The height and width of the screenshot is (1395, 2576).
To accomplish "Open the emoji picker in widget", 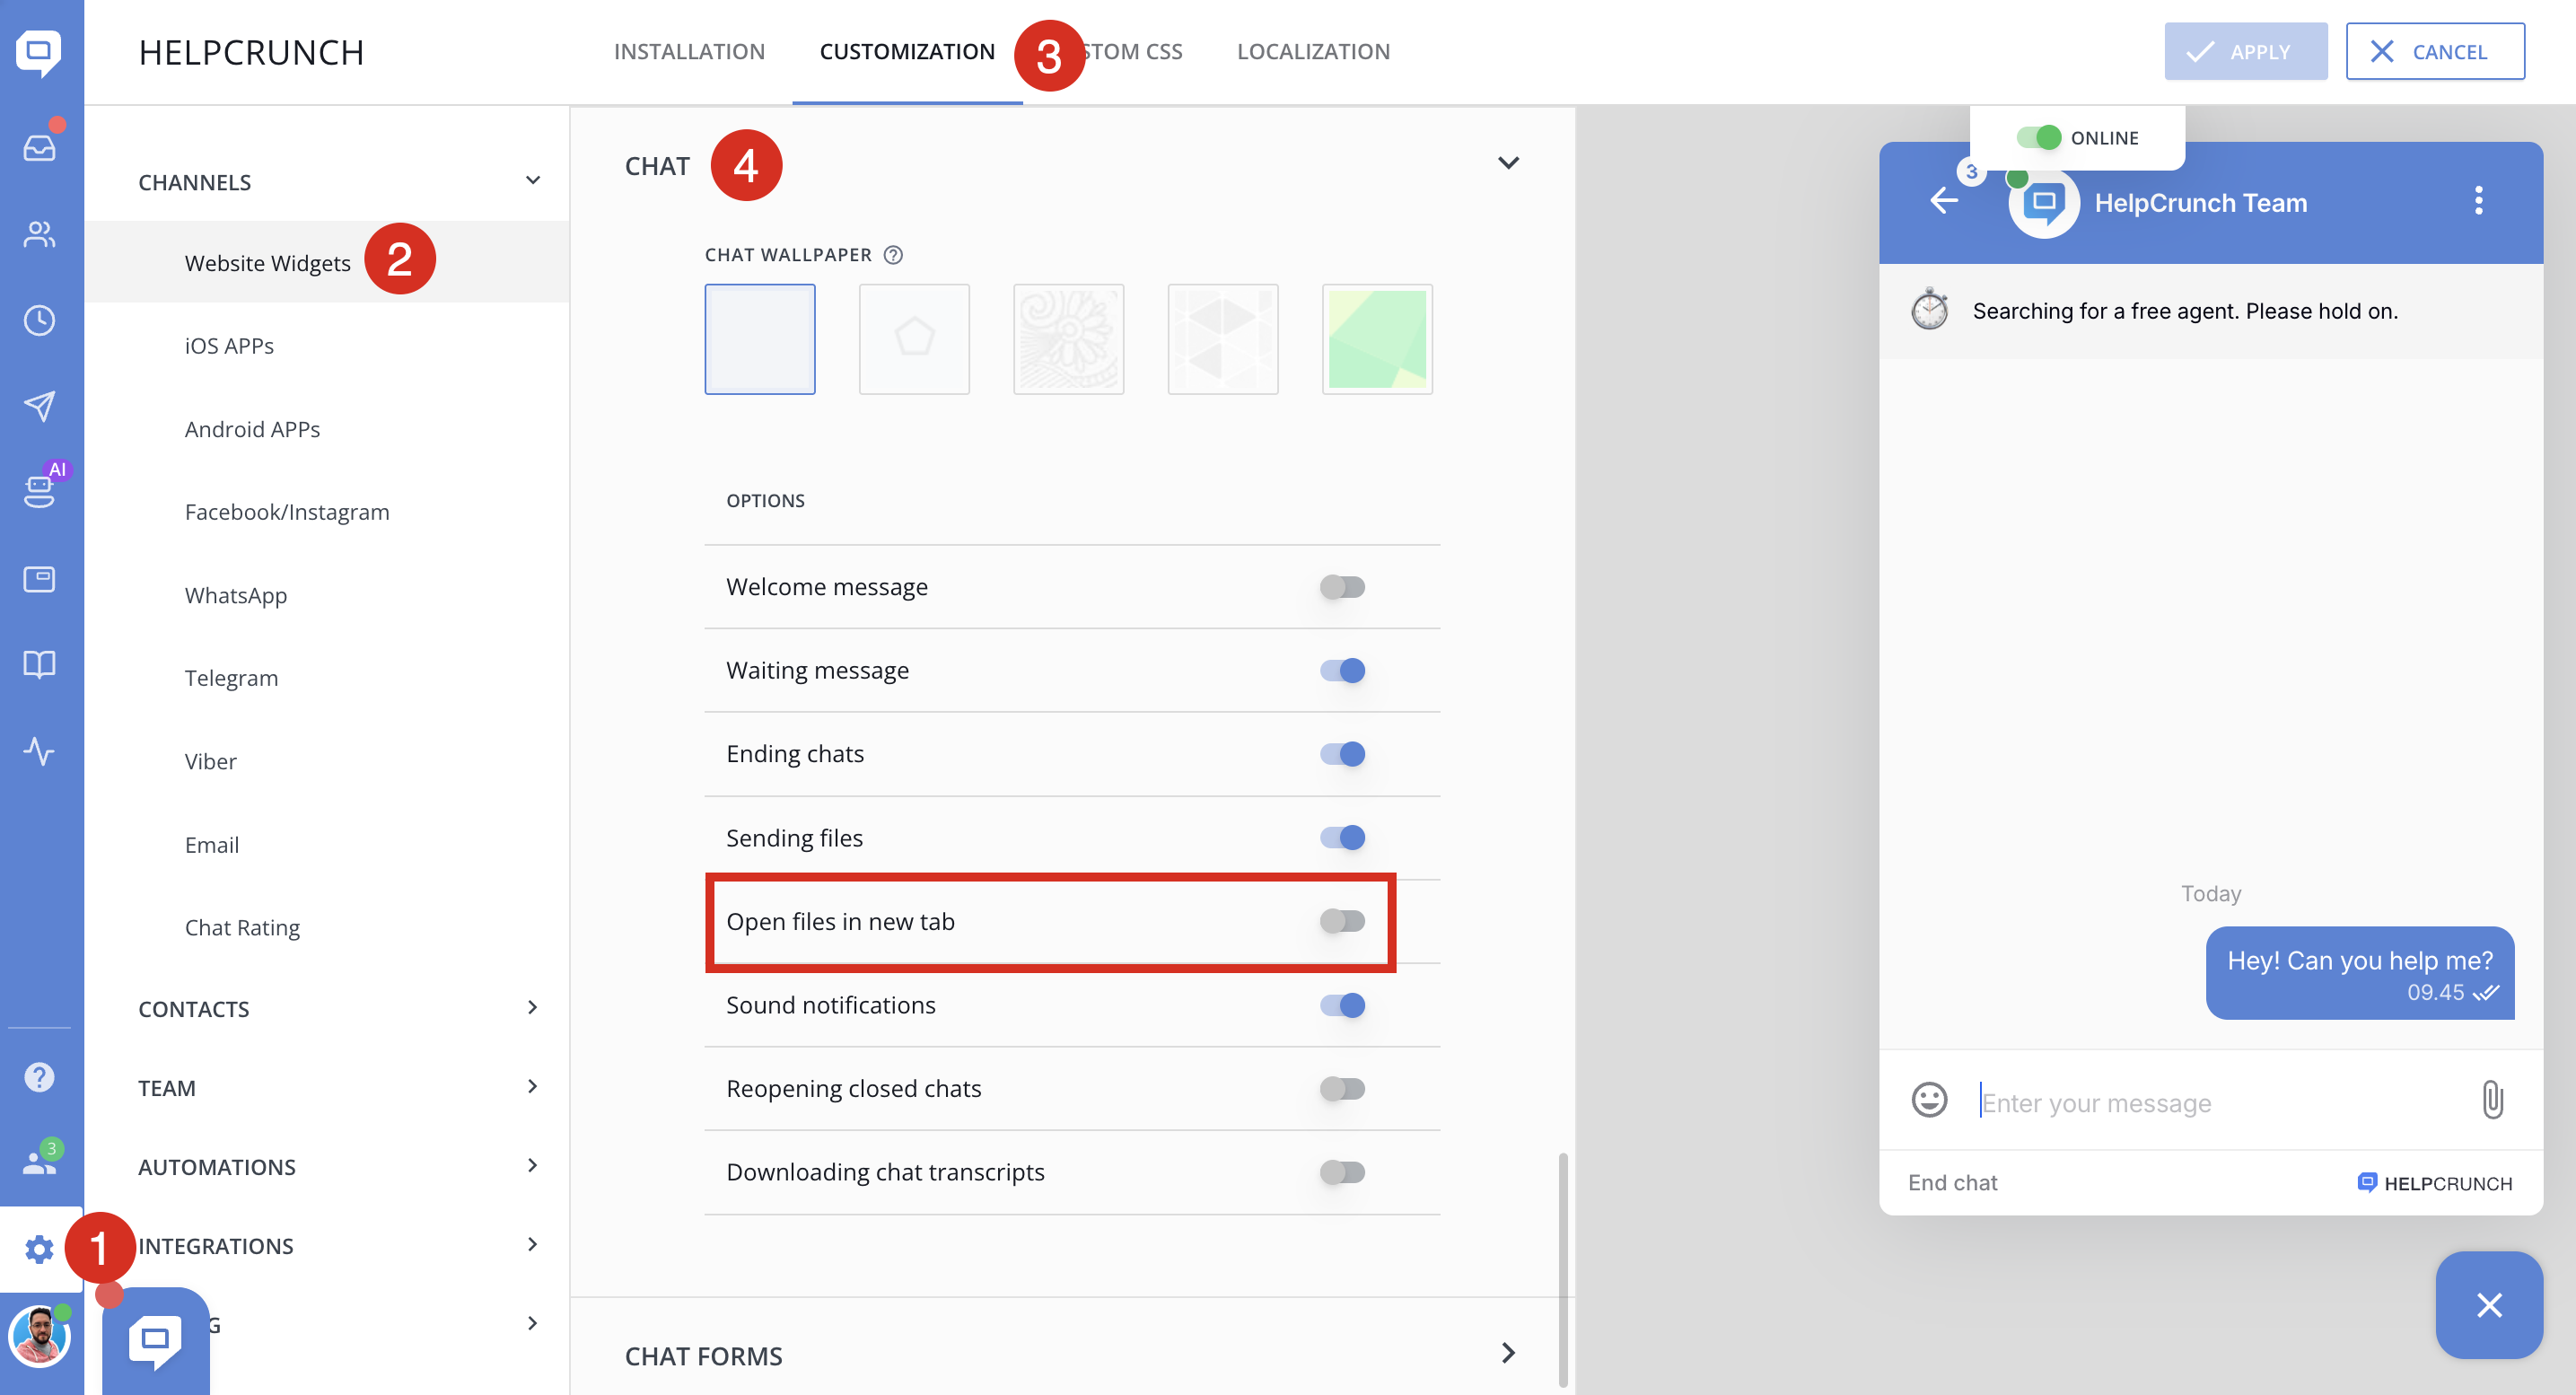I will click(x=1929, y=1100).
